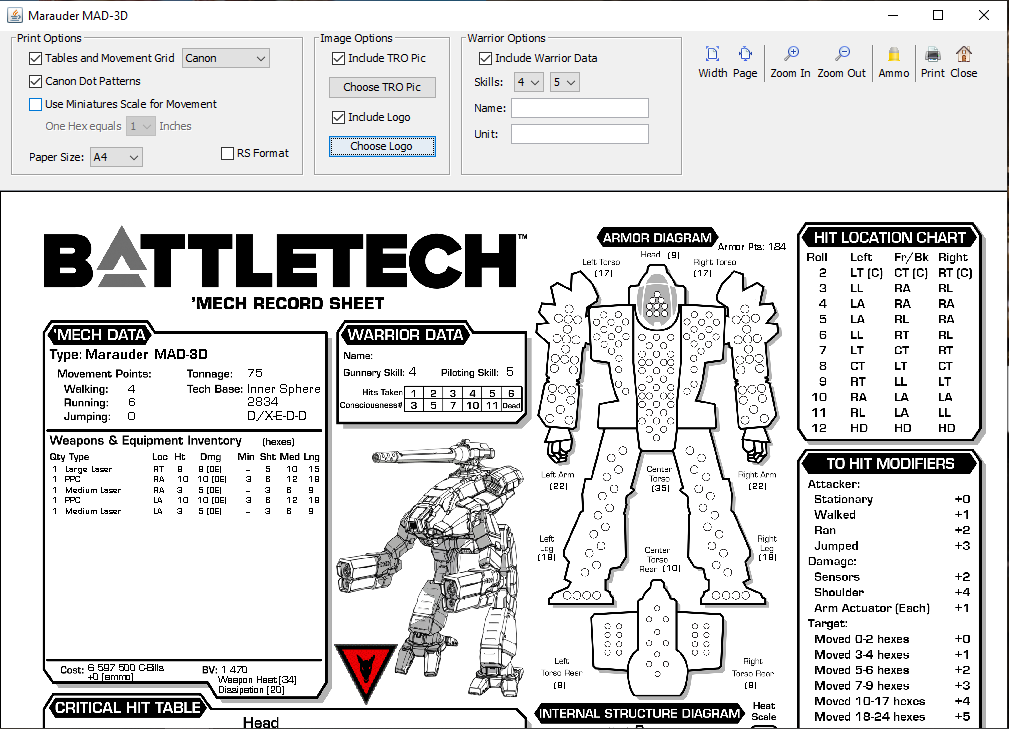Click the warrior Name text field
The height and width of the screenshot is (729, 1009).
pyautogui.click(x=579, y=108)
